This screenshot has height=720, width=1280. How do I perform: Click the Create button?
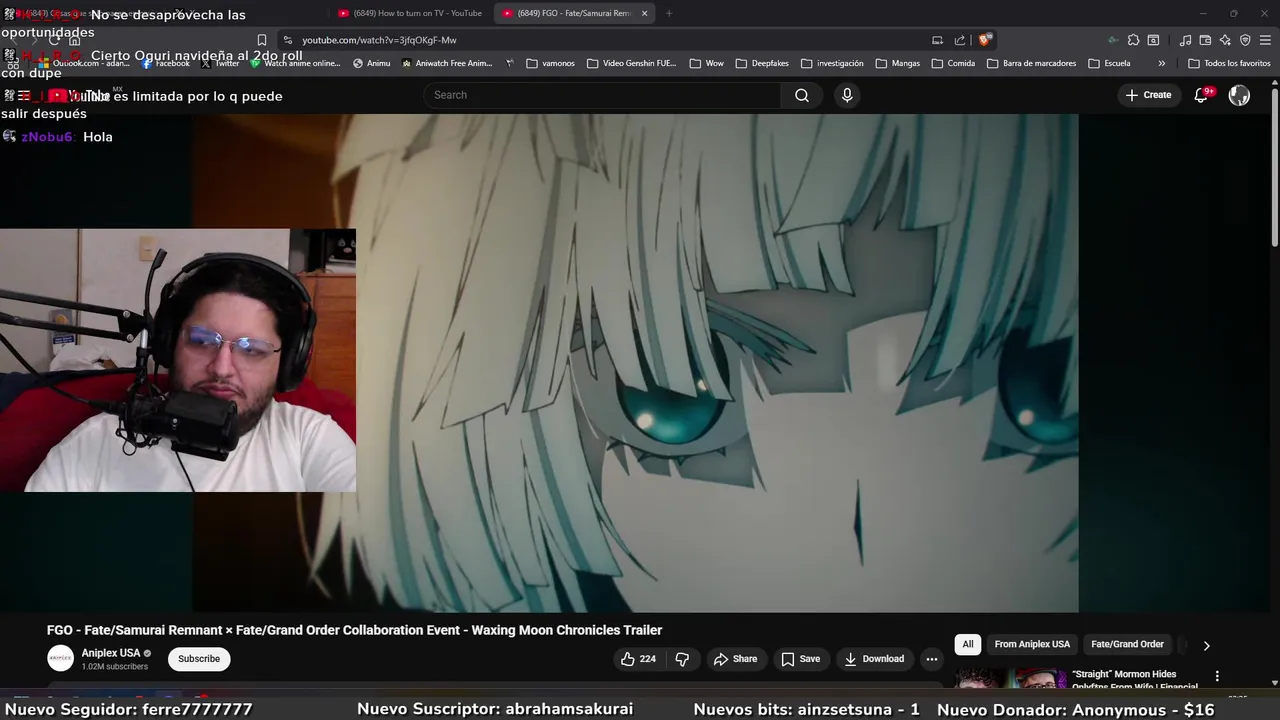(x=1148, y=95)
